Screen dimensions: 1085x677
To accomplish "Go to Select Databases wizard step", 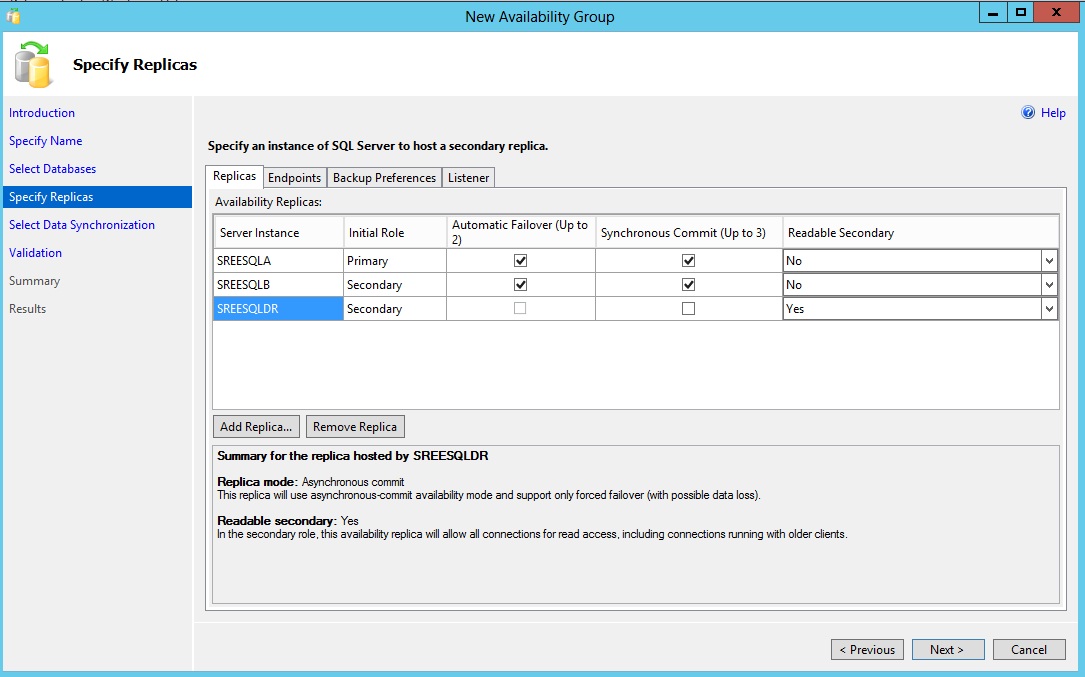I will [53, 169].
